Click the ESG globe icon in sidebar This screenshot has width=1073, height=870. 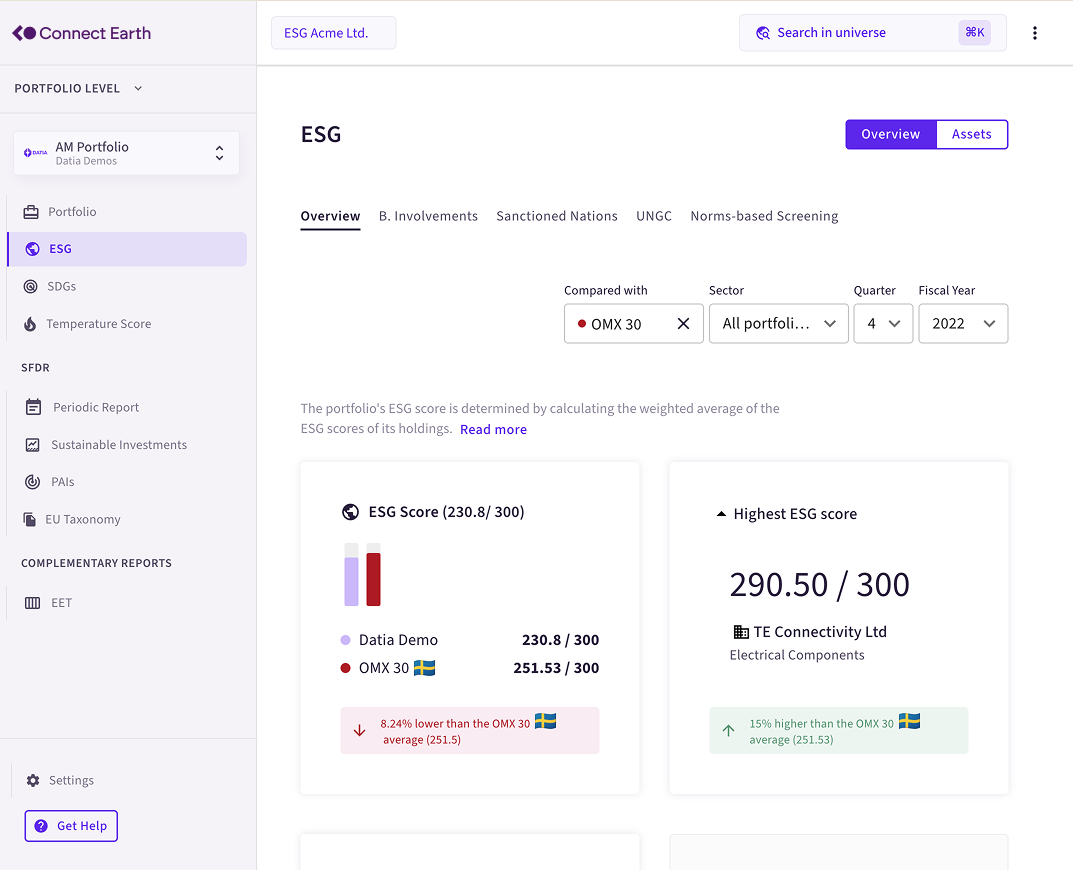pos(32,249)
